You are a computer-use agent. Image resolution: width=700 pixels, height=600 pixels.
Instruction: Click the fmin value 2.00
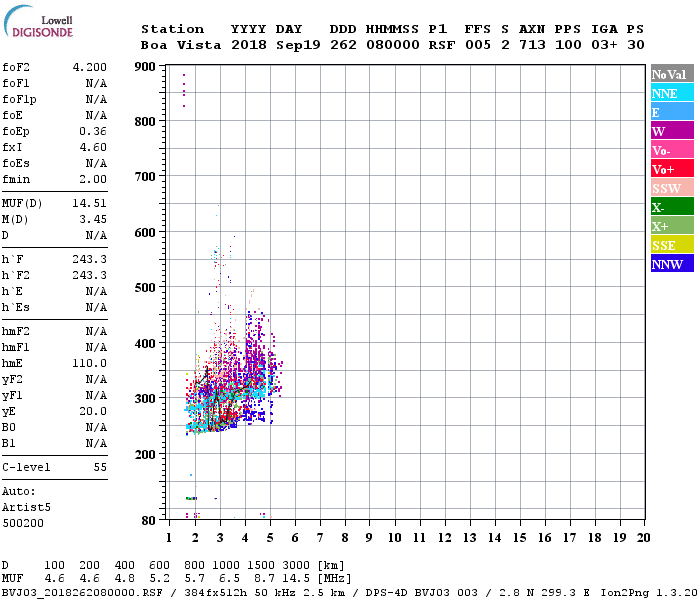93,179
